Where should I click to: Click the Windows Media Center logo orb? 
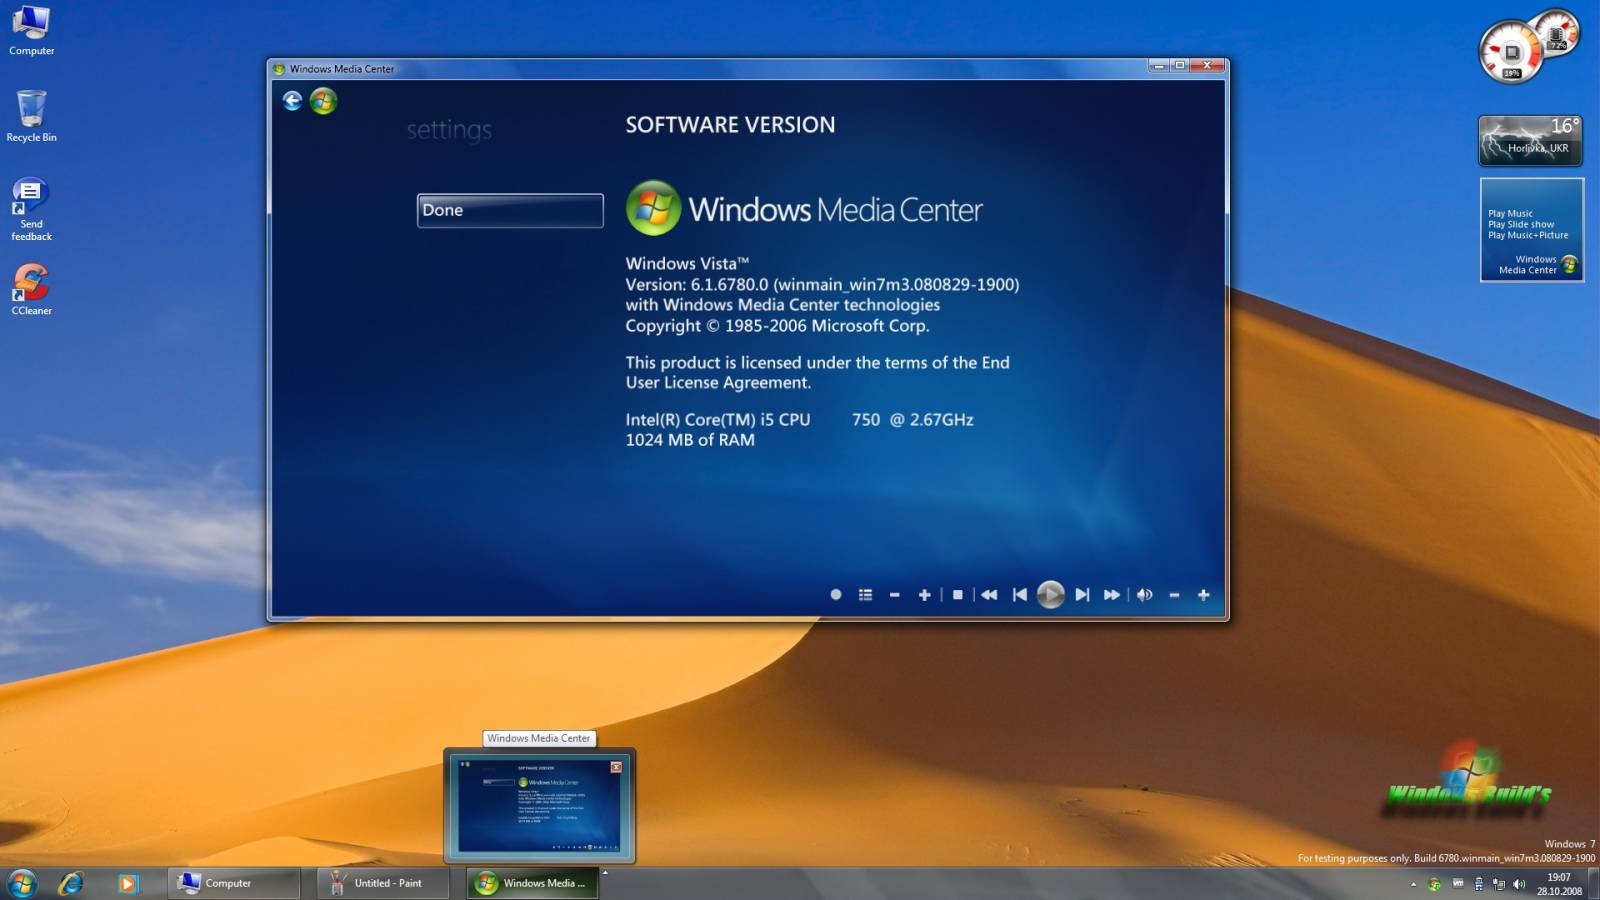pos(653,208)
